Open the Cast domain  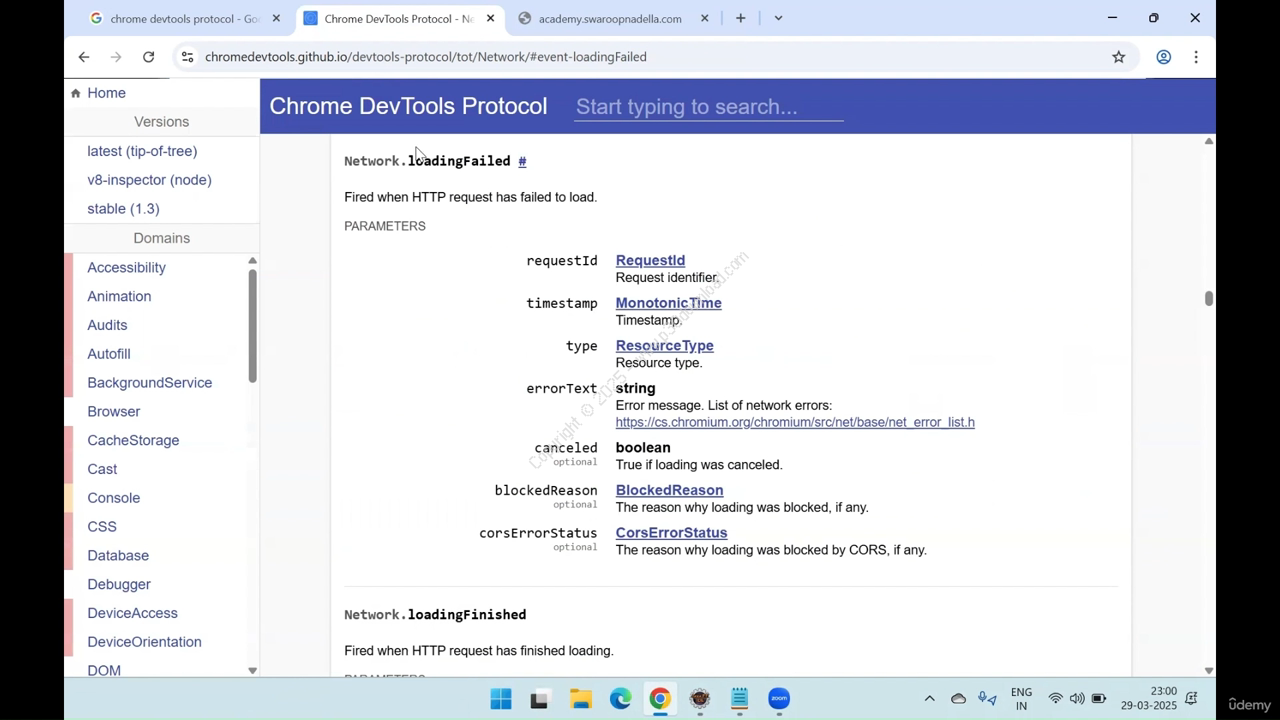tap(102, 469)
